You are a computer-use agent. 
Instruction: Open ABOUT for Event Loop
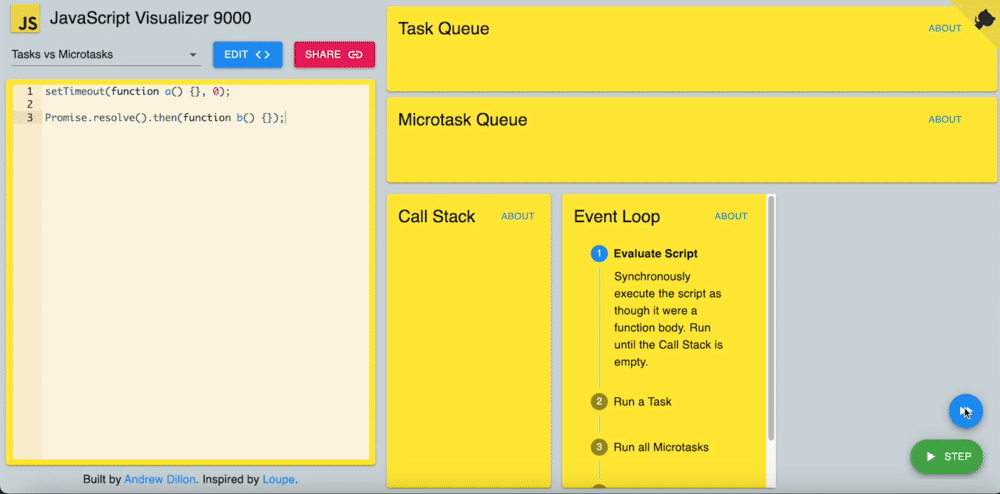point(731,216)
